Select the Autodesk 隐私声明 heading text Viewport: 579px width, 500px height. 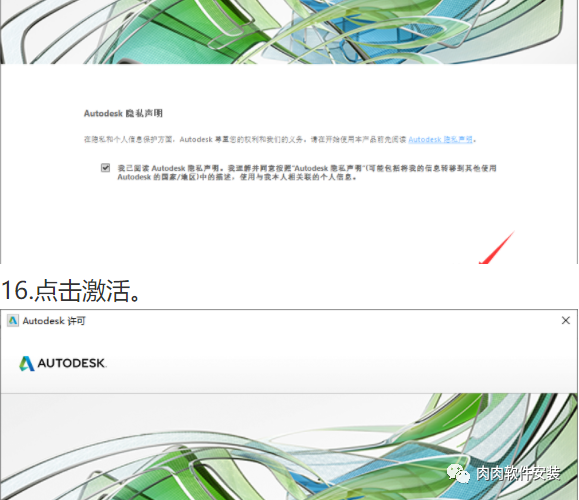[x=123, y=113]
